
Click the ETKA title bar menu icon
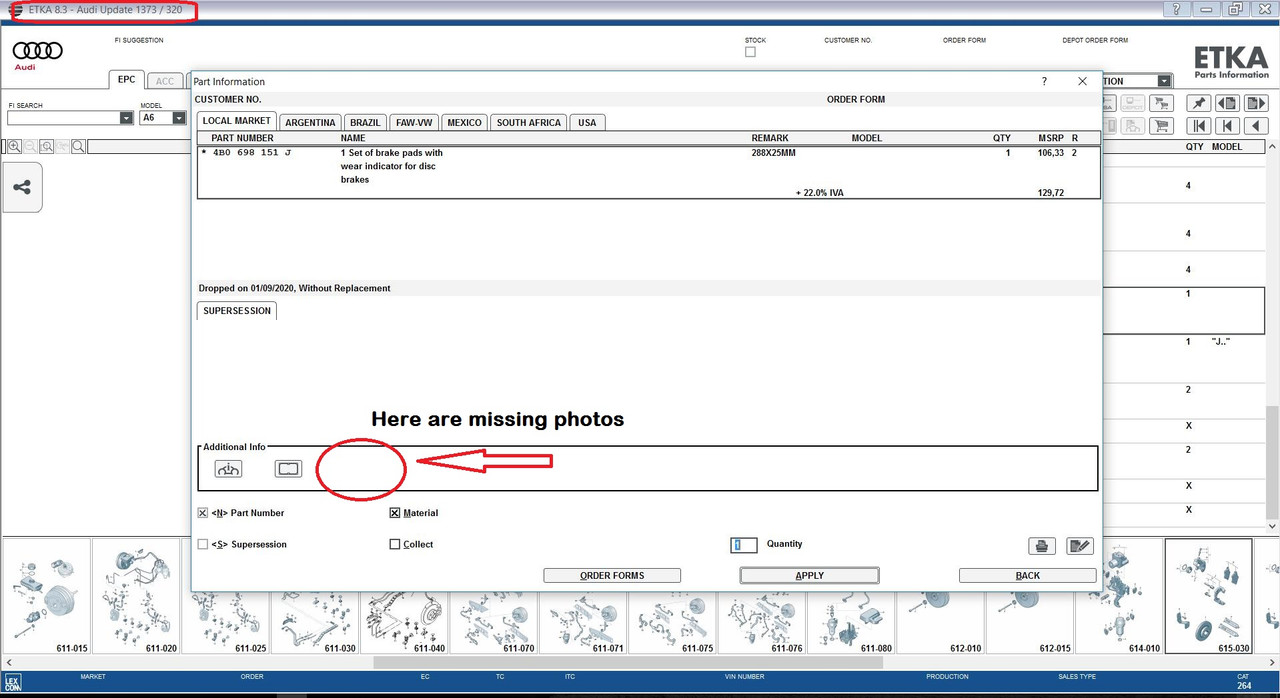tap(16, 9)
